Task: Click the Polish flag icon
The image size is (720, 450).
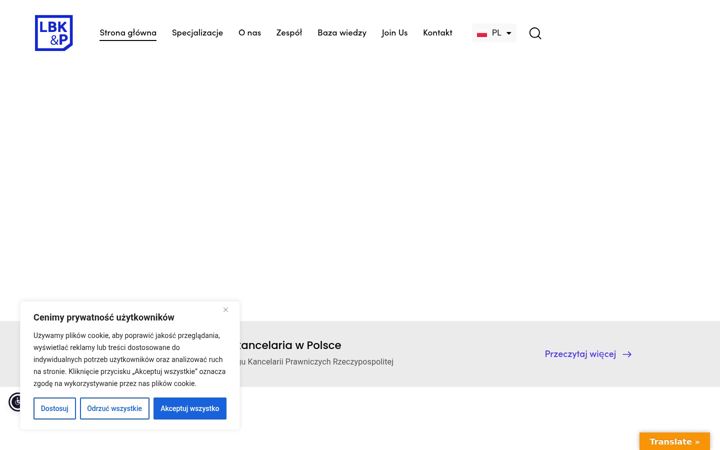Action: click(482, 34)
